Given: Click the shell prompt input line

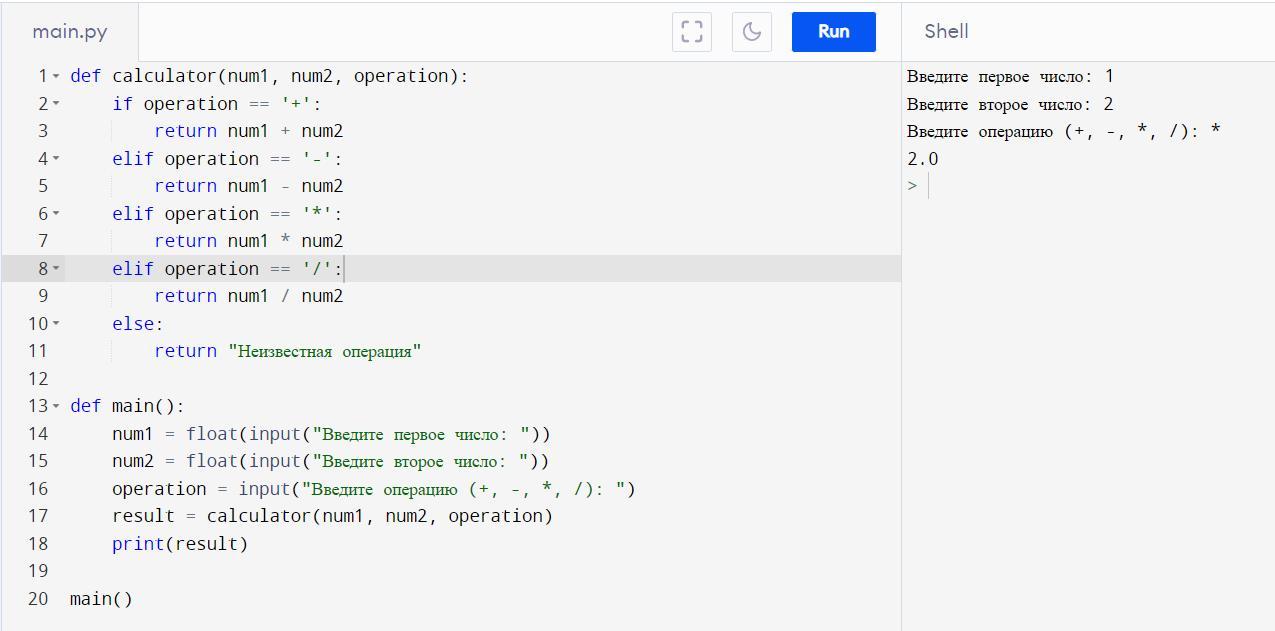Looking at the screenshot, I should [1000, 186].
